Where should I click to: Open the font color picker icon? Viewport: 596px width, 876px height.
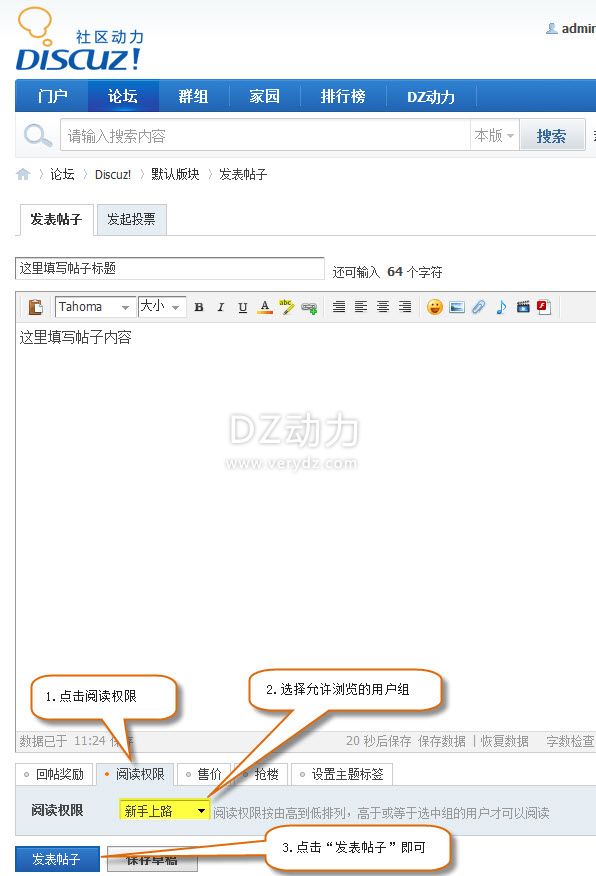tap(265, 307)
